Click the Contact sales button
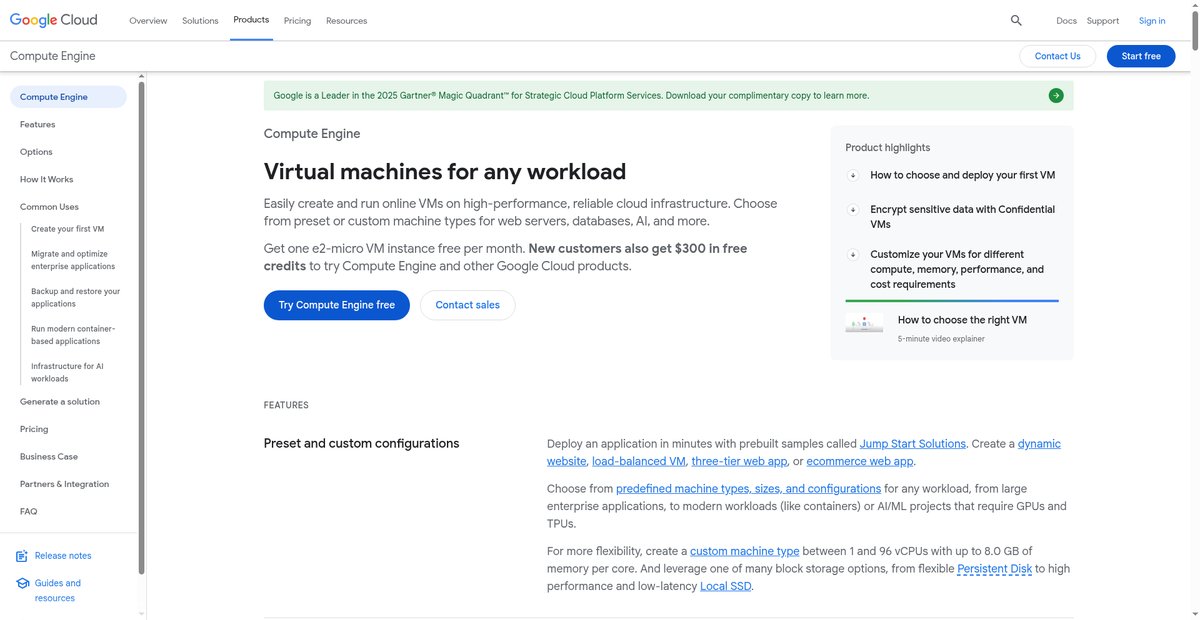Screen dimensions: 1200x620 pyautogui.click(x=467, y=305)
